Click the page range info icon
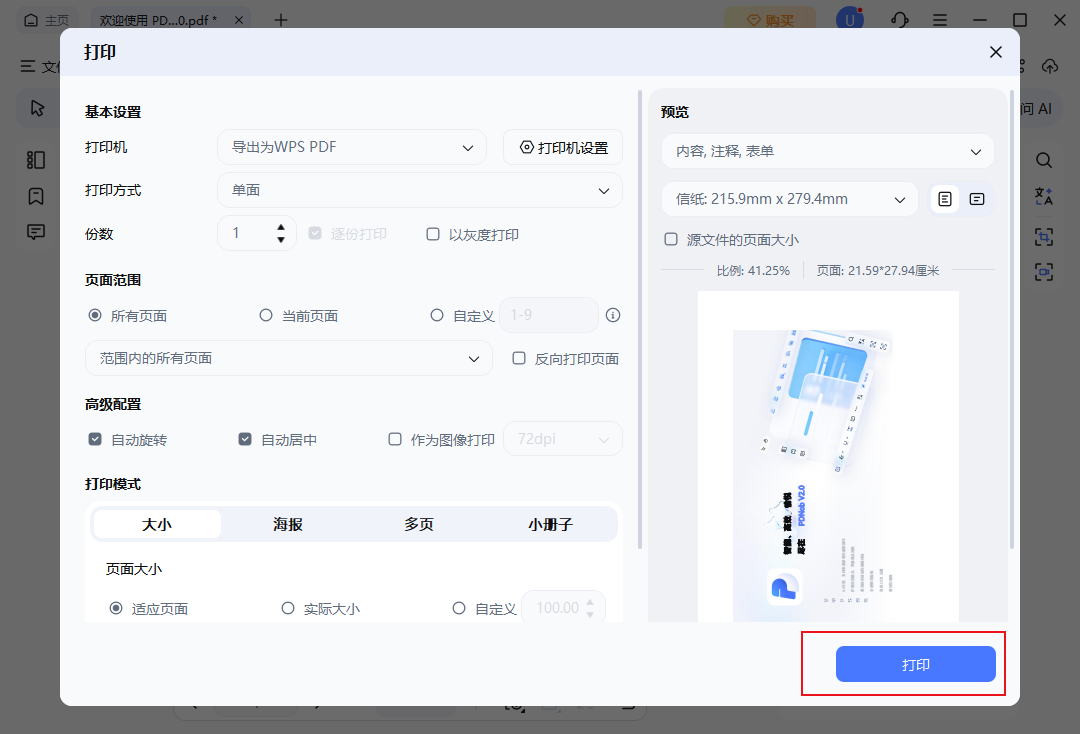 [x=613, y=315]
